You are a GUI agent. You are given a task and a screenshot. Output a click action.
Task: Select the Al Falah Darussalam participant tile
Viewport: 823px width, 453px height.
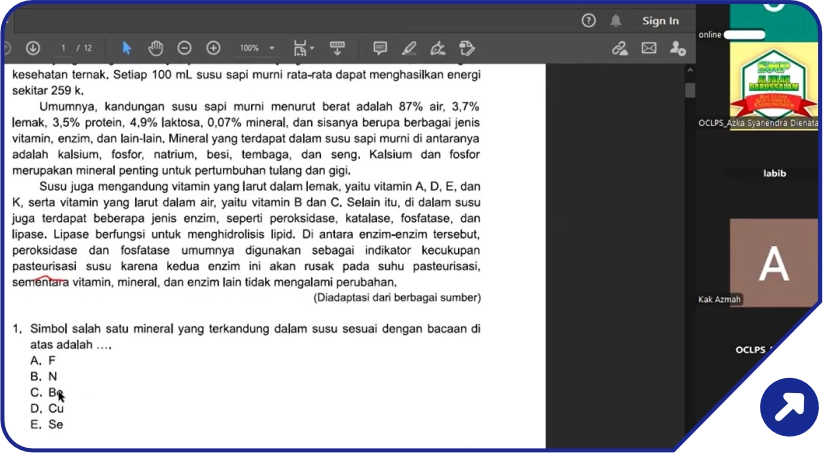(x=774, y=87)
